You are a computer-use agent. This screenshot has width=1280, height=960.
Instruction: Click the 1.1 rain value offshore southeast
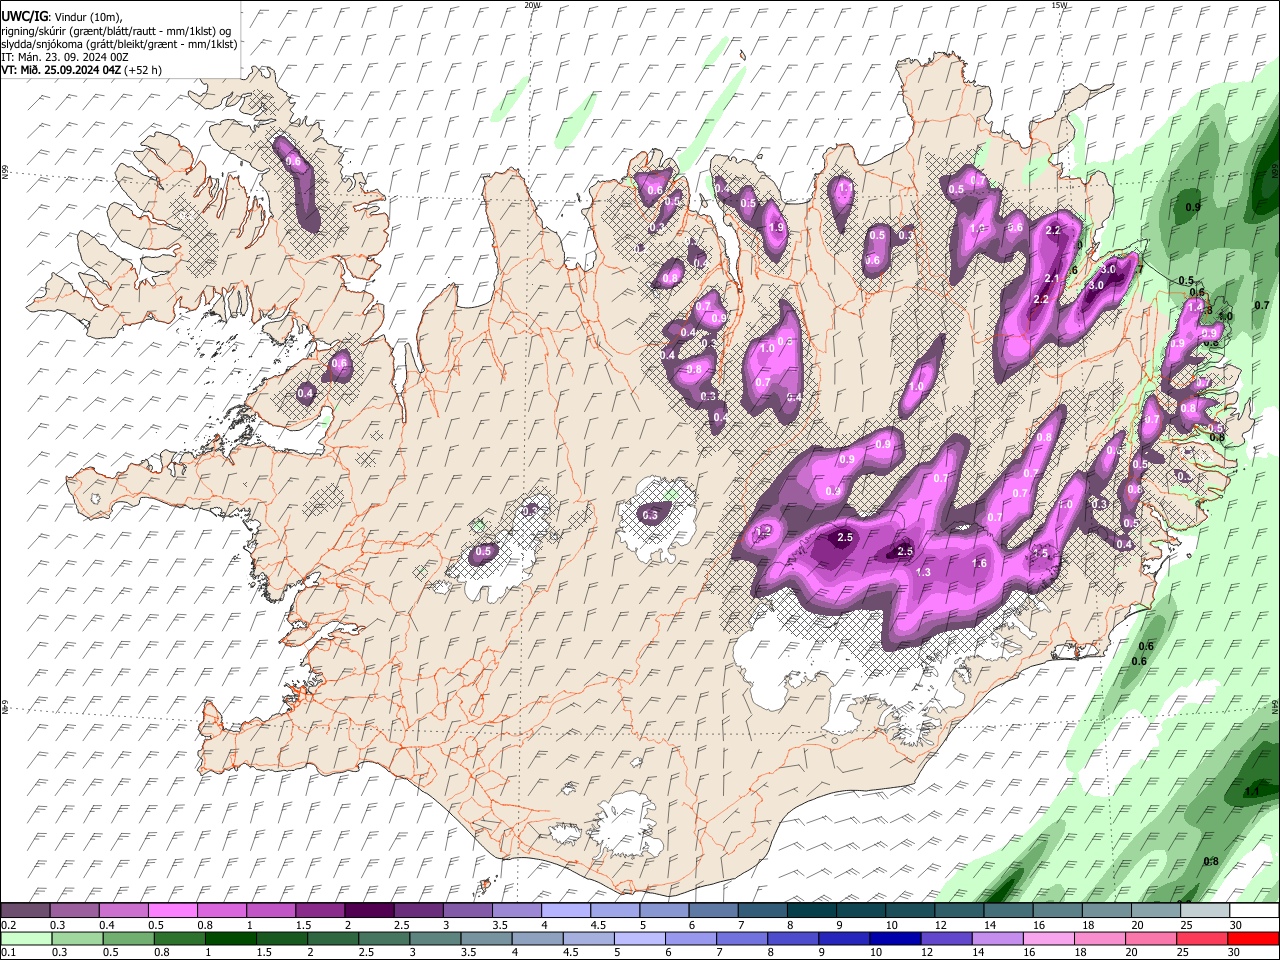[x=1252, y=792]
